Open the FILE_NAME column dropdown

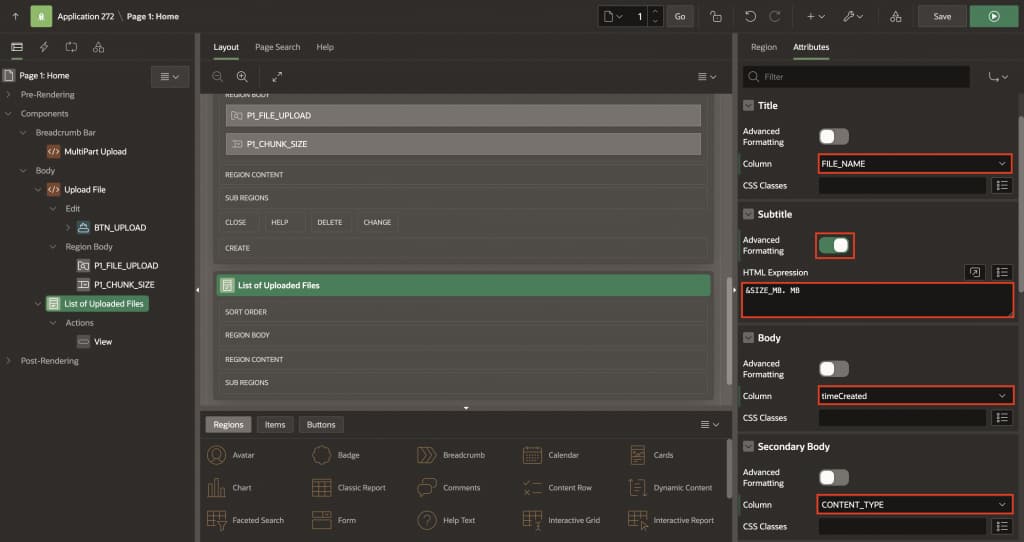tap(915, 163)
